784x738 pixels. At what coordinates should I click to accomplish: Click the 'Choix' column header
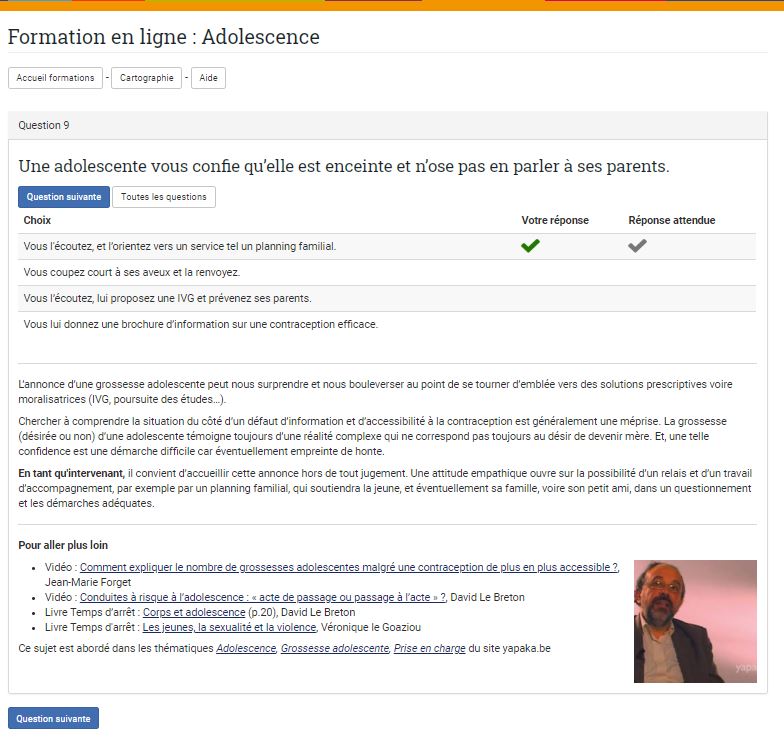pyautogui.click(x=37, y=220)
